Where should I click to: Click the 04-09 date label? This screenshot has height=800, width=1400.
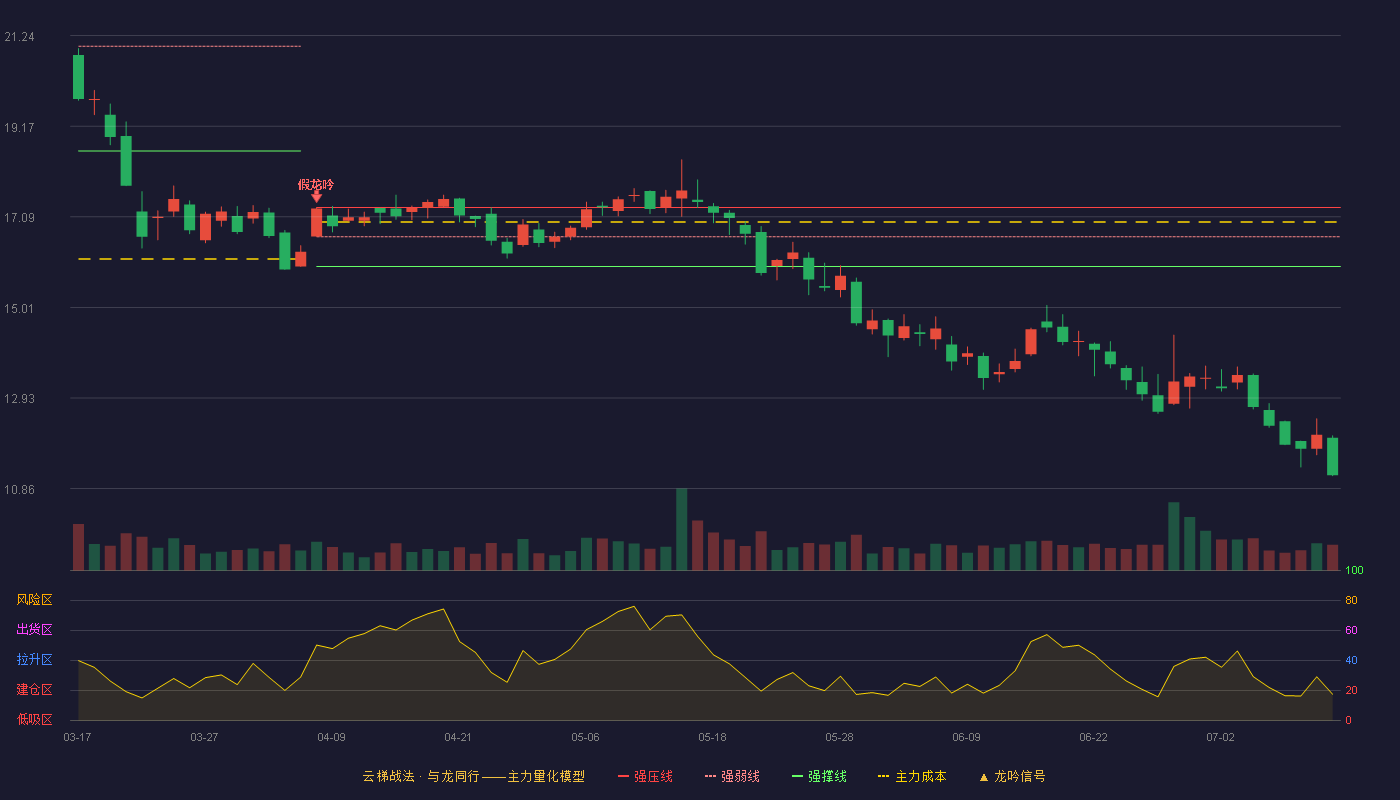(x=331, y=737)
